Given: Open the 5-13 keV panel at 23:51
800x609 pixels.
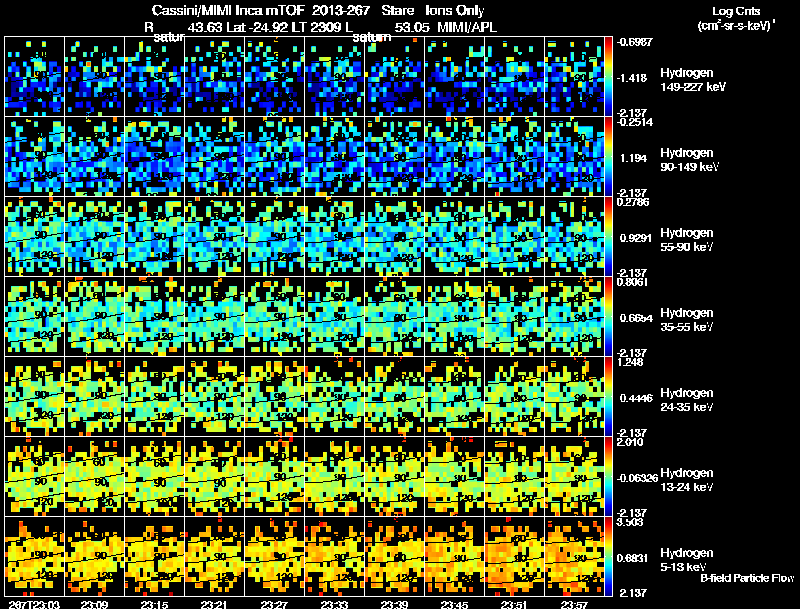Looking at the screenshot, I should coord(514,556).
